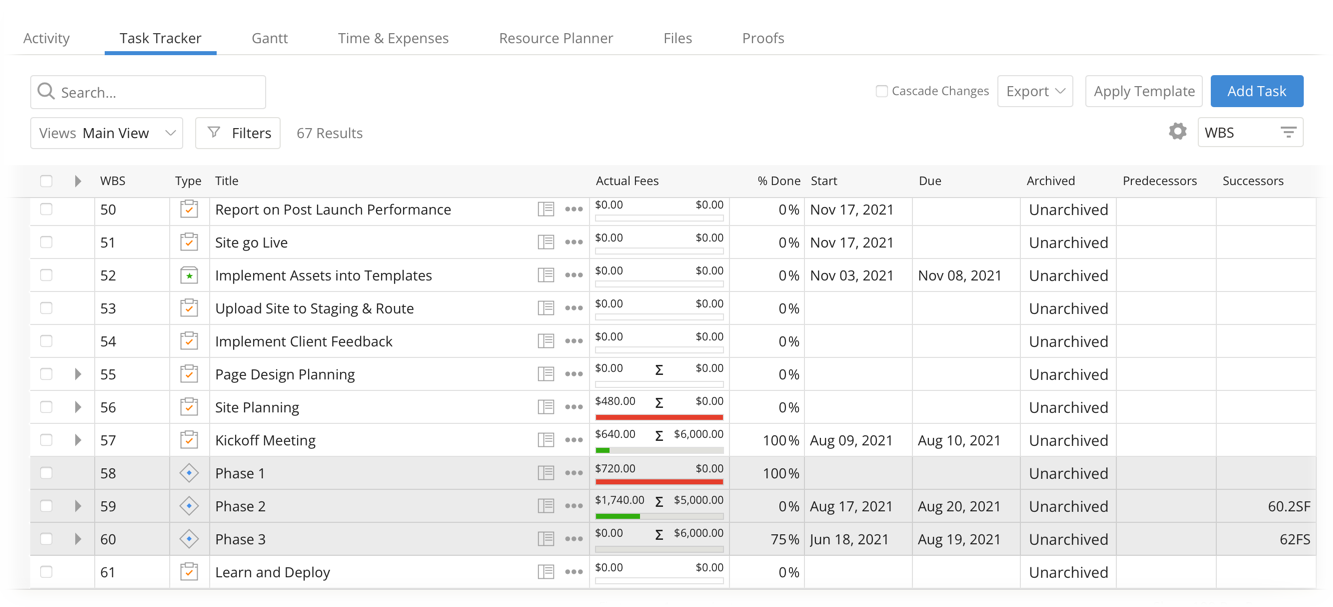The width and height of the screenshot is (1333, 607).
Task: Expand the Phase 2 row subtasks
Action: click(x=78, y=506)
